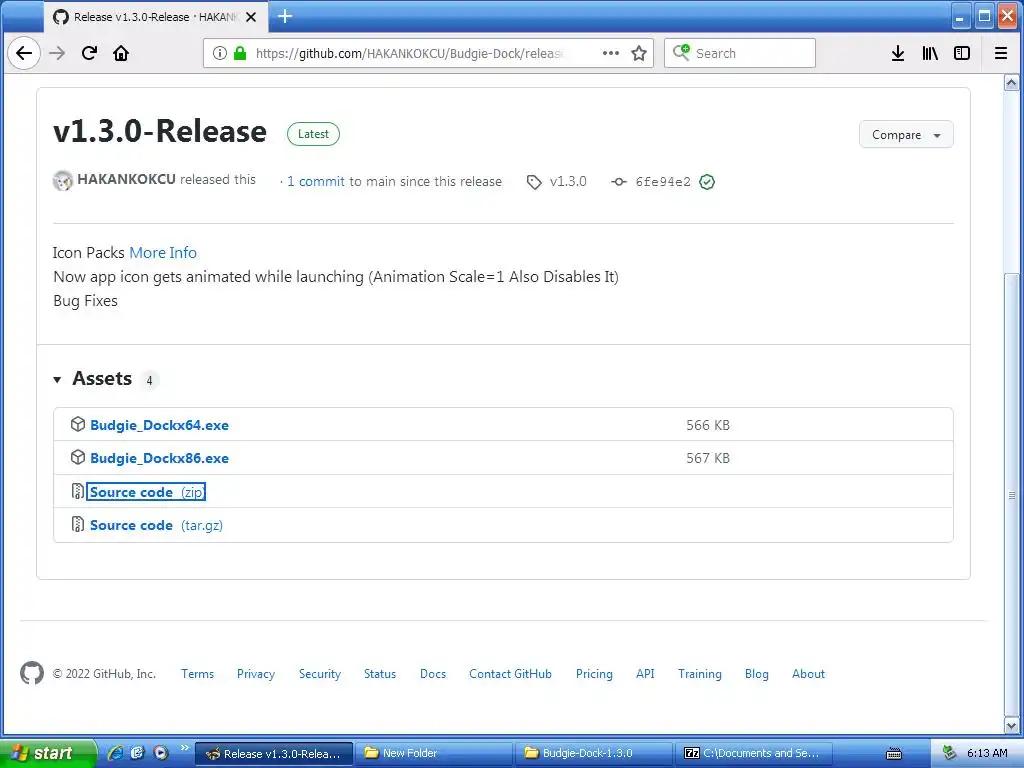Click HAKANKOKCU's avatar image
1024x768 pixels.
point(63,180)
